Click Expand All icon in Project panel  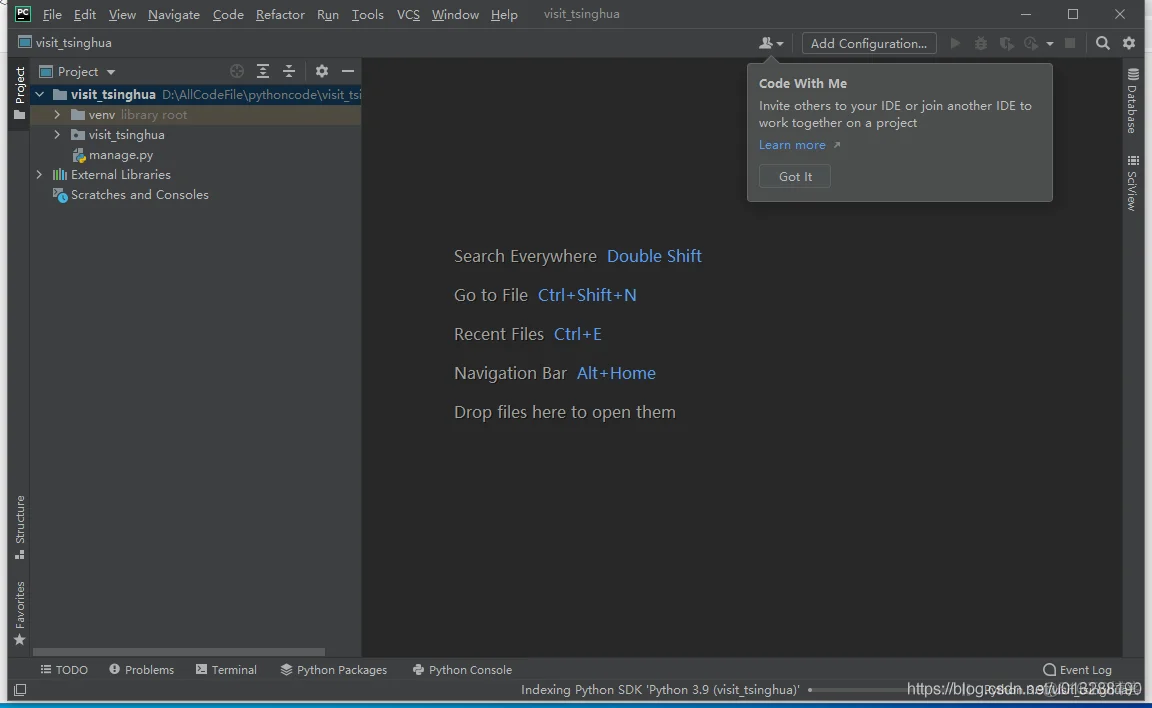262,71
